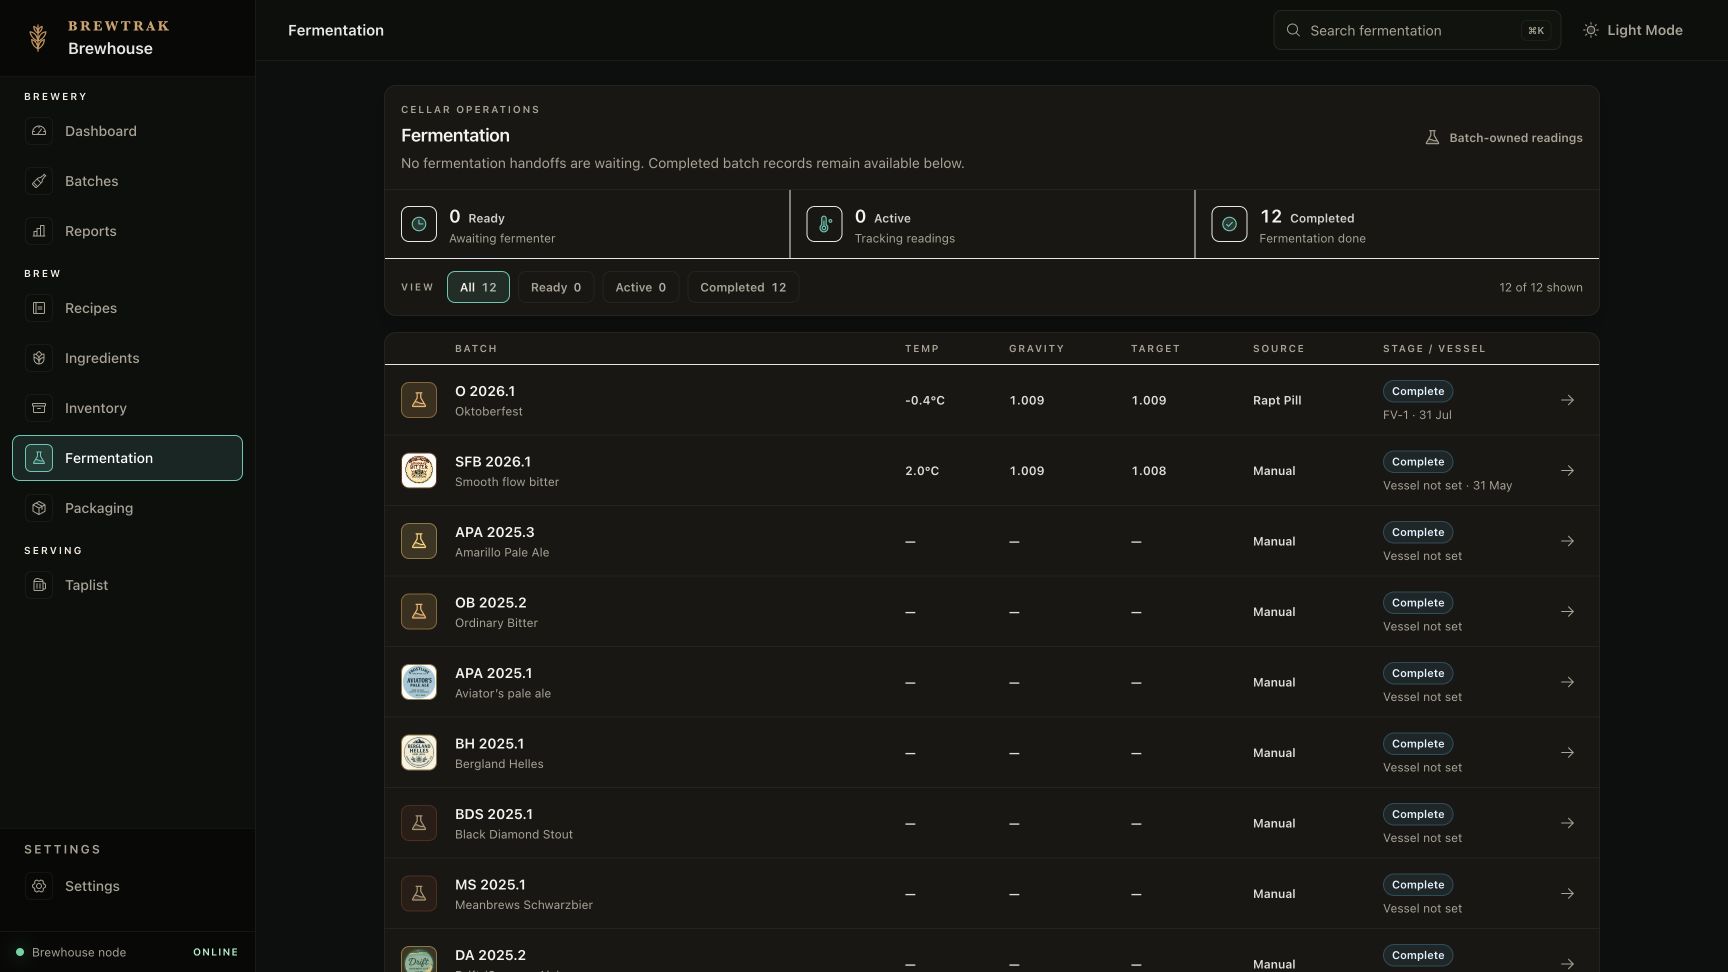The image size is (1728, 972).
Task: Open O 2026.1 row arrow
Action: click(1567, 400)
